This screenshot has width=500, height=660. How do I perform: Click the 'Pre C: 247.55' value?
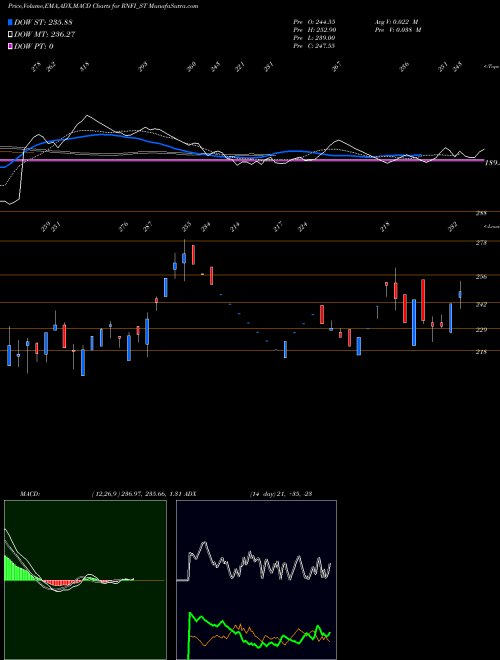click(314, 46)
